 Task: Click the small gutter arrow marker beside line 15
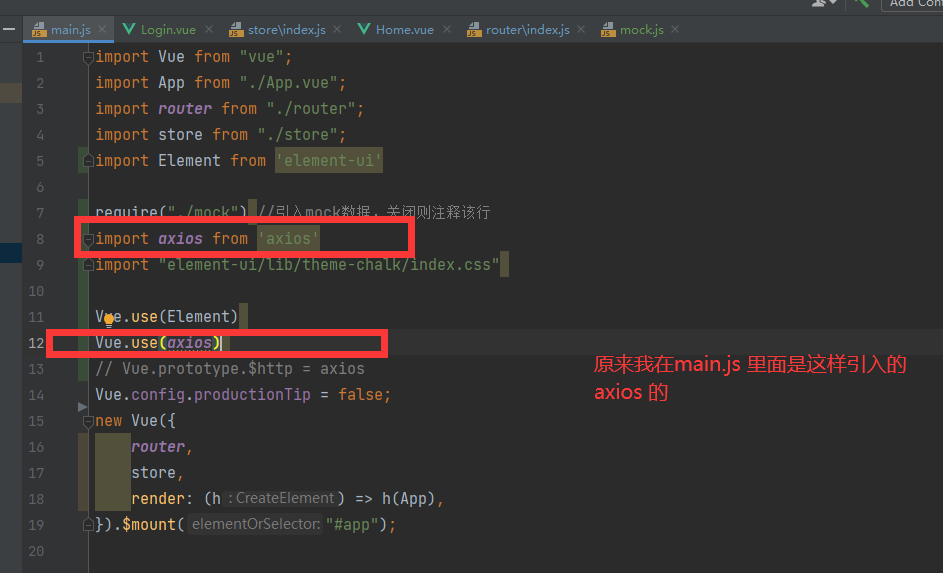click(82, 407)
